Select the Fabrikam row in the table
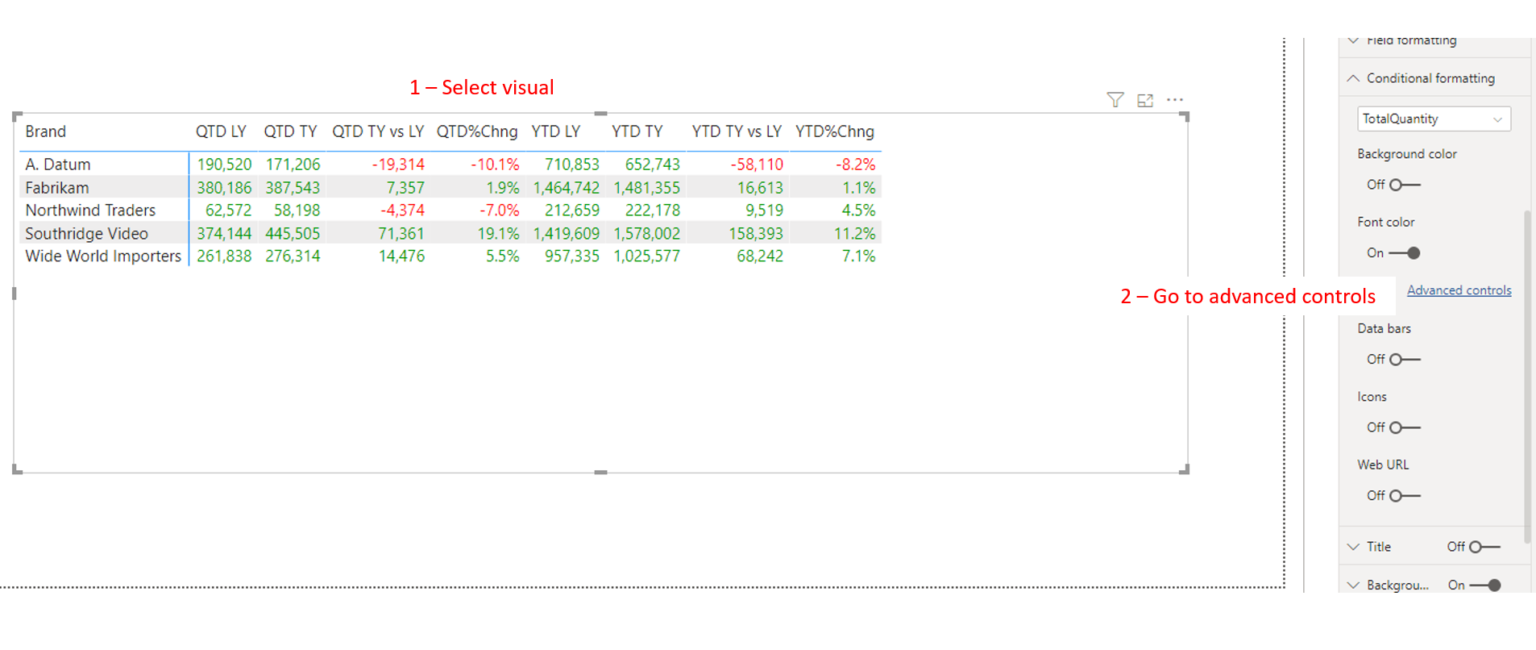This screenshot has height=650, width=1536. click(57, 187)
